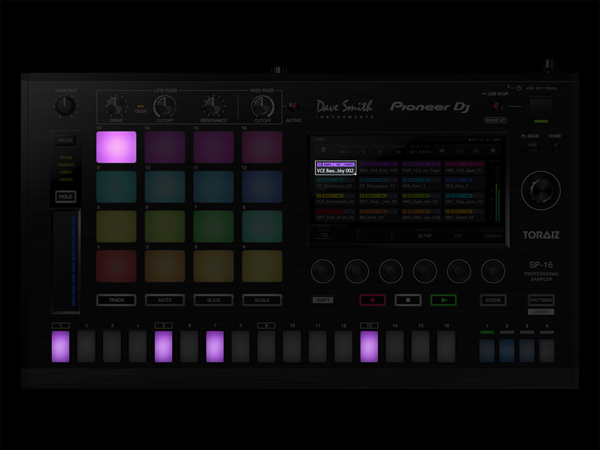
Task: Select track ZT_Percussion_07 on the touchscreen
Action: [x=336, y=183]
